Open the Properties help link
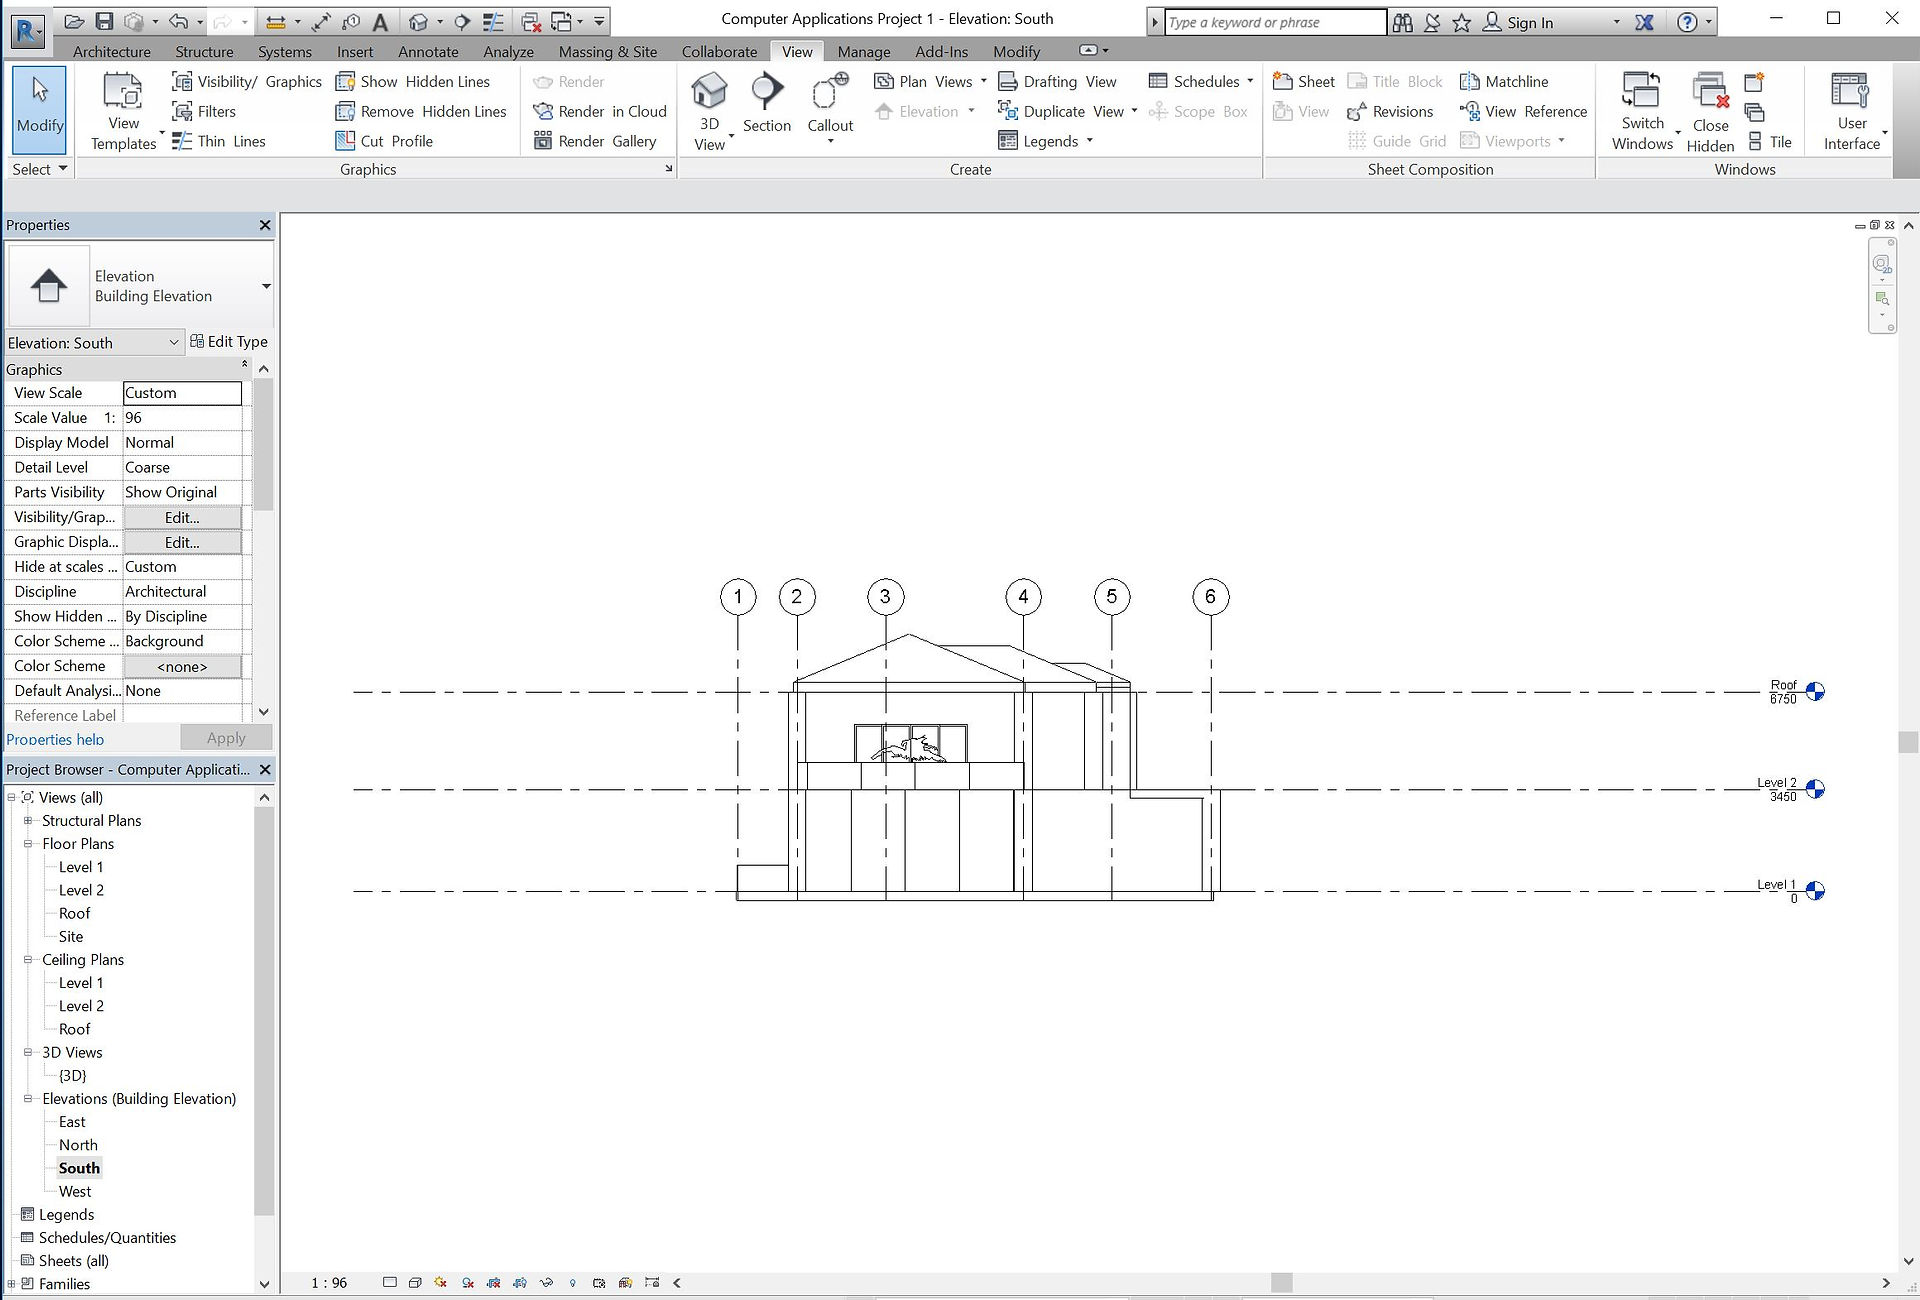Screen dimensions: 1920x1300 [x=55, y=740]
